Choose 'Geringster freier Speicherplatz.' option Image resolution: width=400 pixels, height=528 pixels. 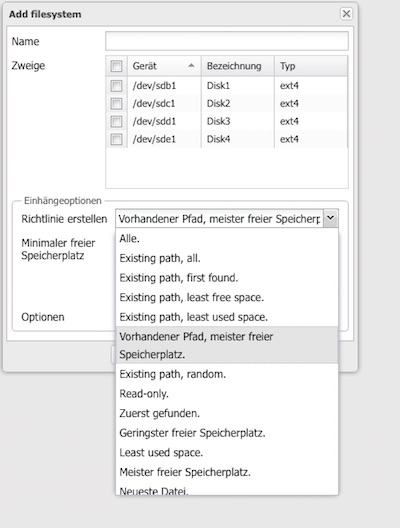227,433
